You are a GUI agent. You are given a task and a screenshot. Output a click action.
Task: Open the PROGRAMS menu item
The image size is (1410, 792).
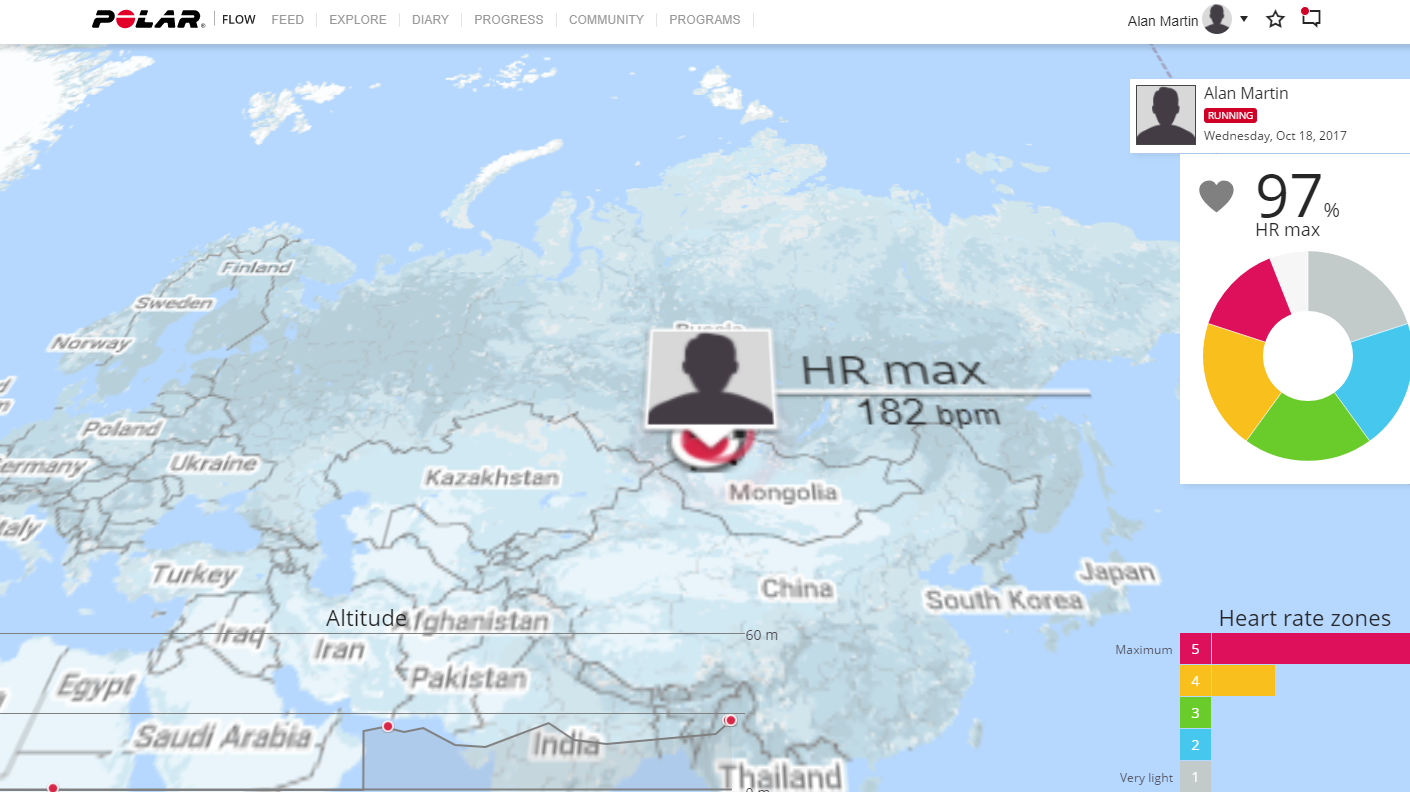(x=705, y=19)
